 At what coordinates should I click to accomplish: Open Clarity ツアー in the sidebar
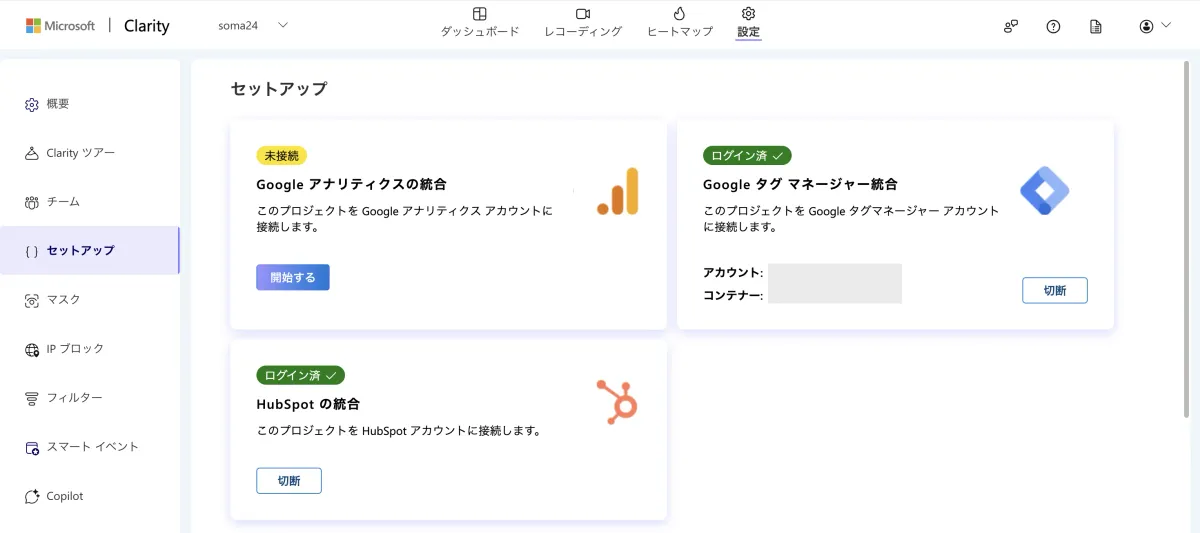click(90, 153)
